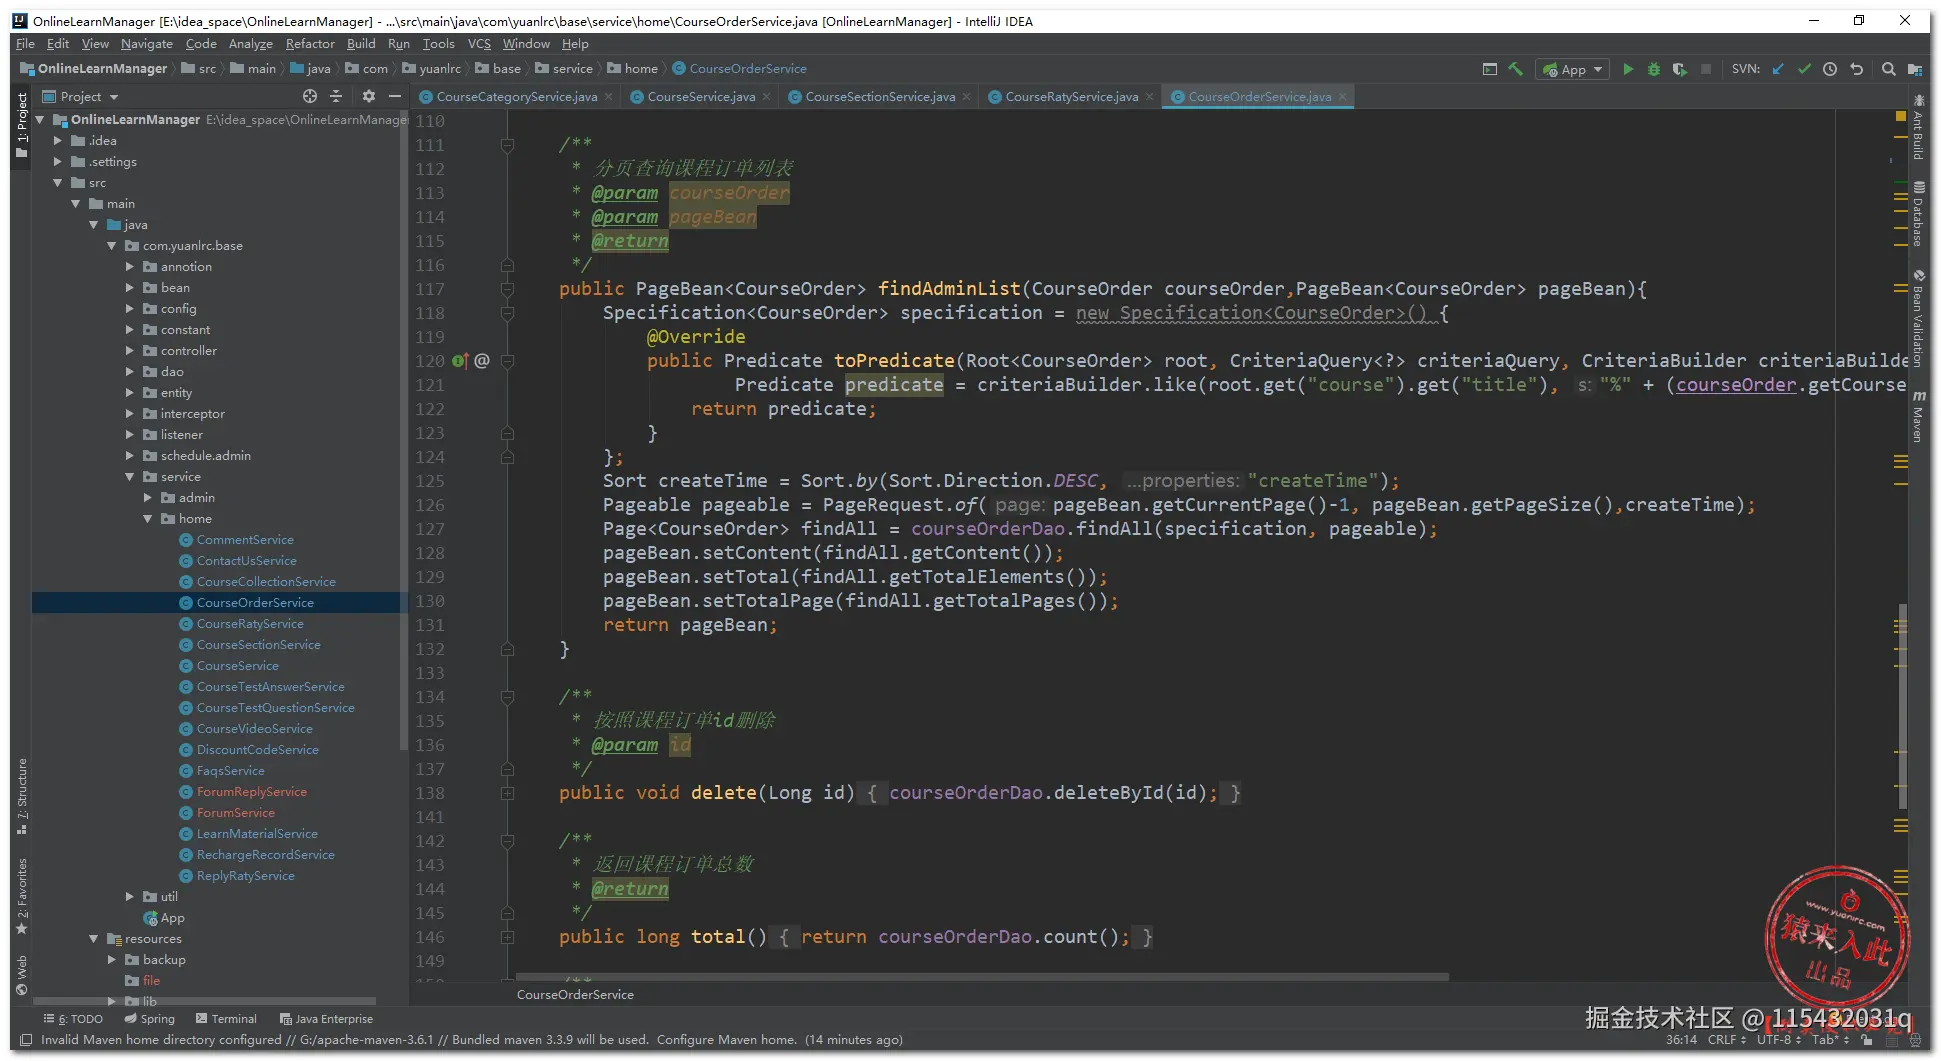Switch to CourseSectionService.java tab
Viewport: 1941px width, 1061px height.
(x=879, y=97)
